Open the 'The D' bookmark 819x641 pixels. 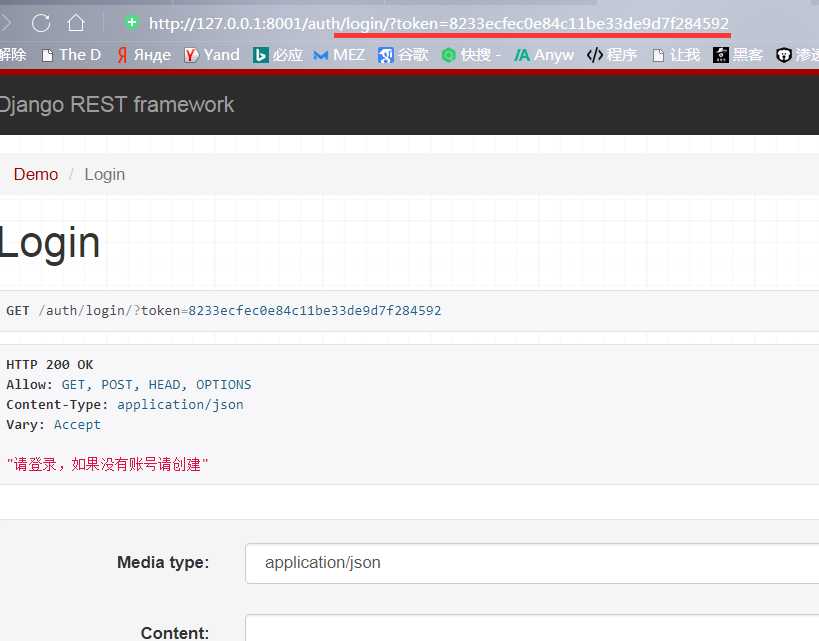pos(71,55)
